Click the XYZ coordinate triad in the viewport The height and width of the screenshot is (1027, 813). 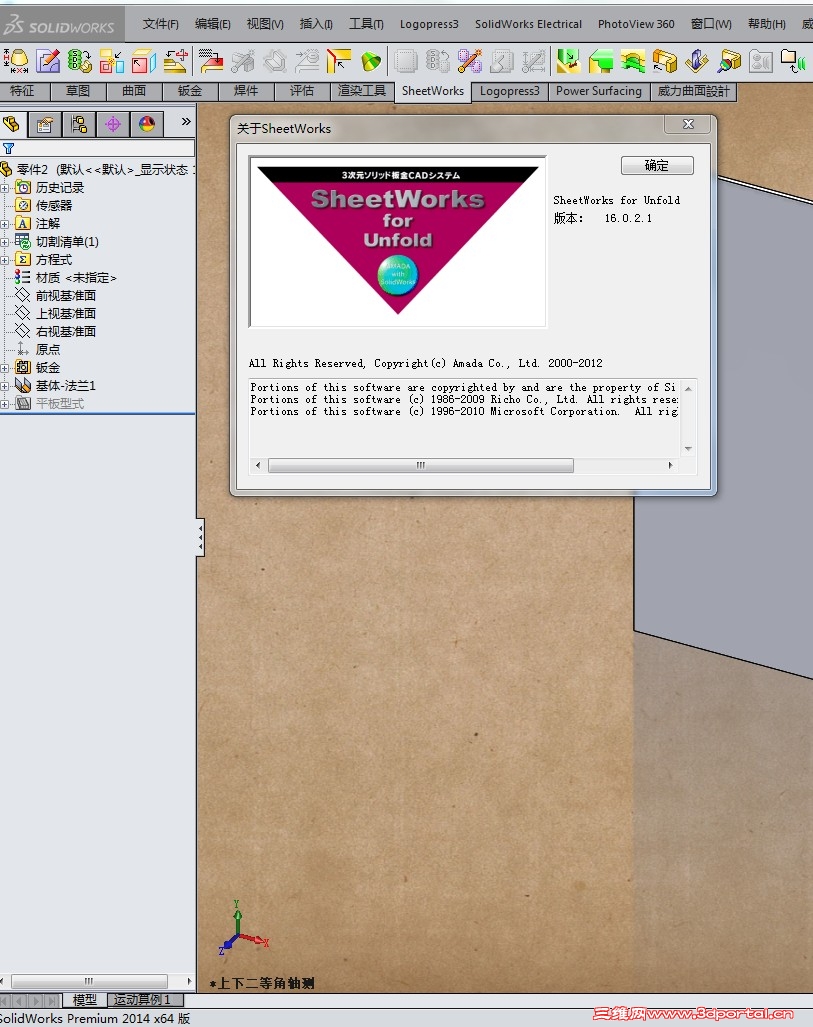(x=242, y=929)
